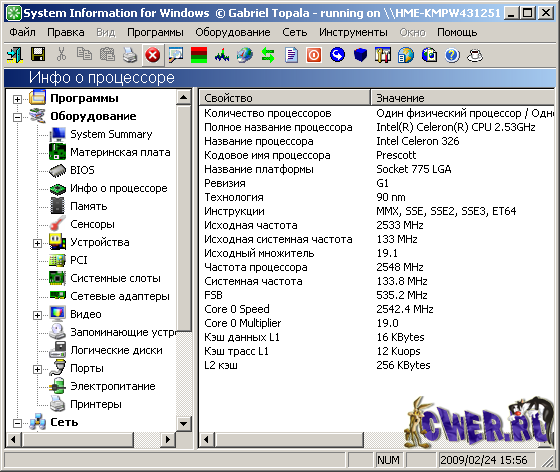560x472 pixels.
Task: Select Сетевые адаптеры tree item
Action: [120, 296]
